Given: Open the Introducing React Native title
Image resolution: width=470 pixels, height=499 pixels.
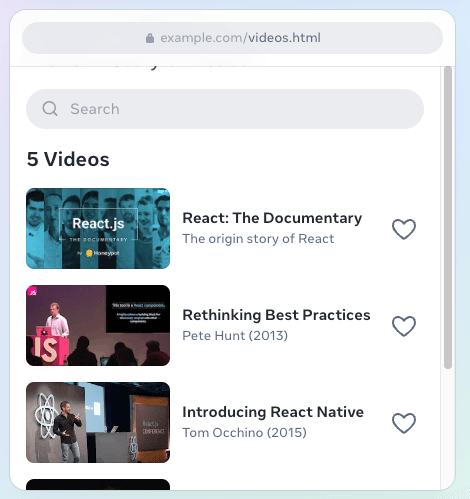Looking at the screenshot, I should (x=273, y=412).
